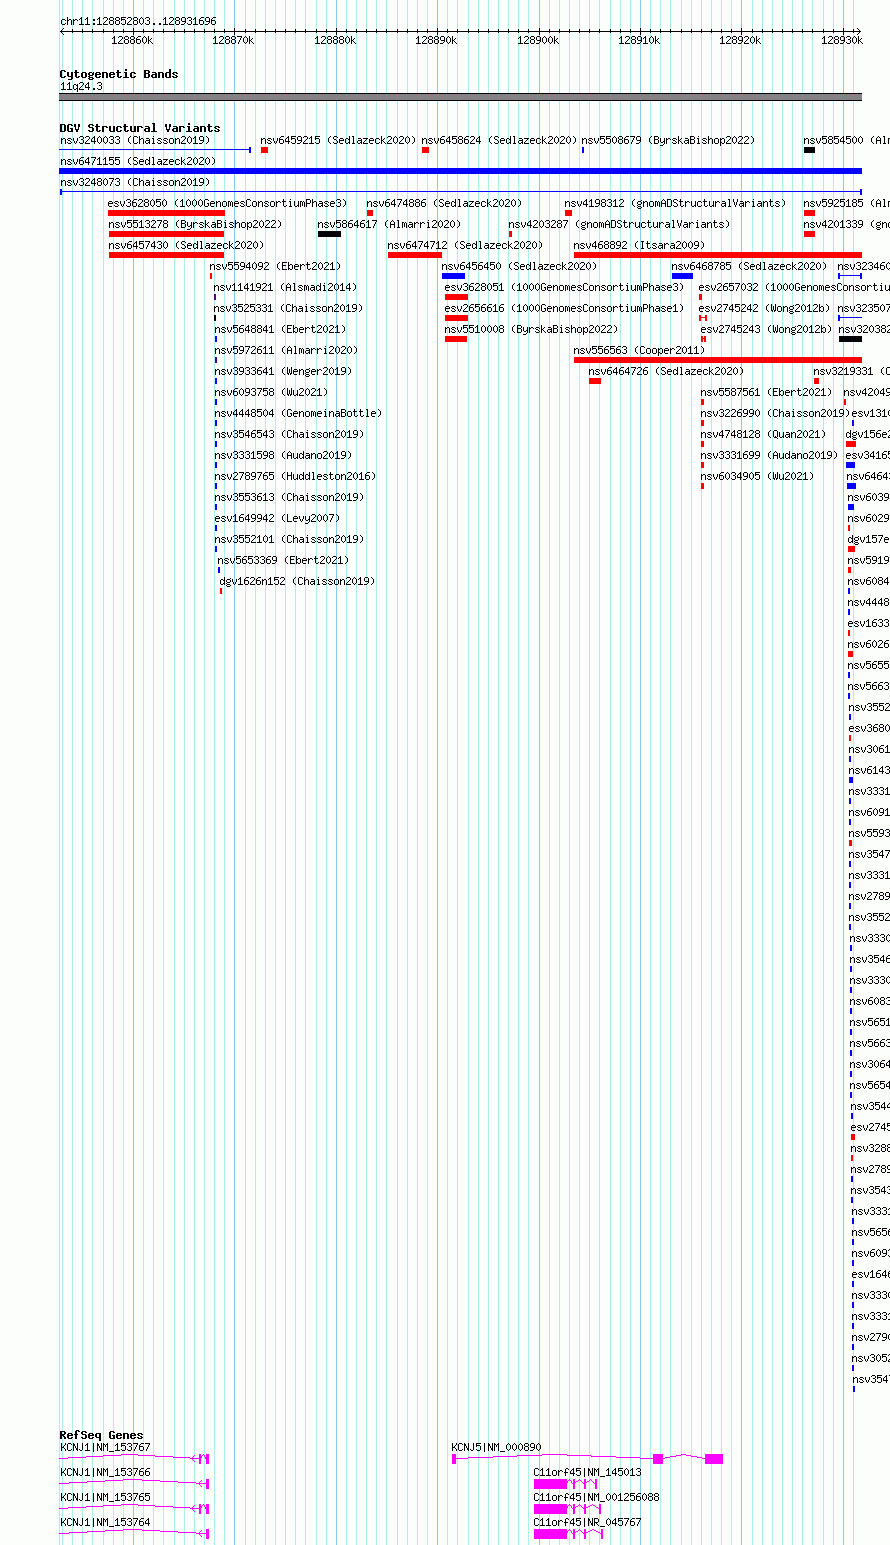890x1545 pixels.
Task: Click the nsv556563 (Cooper2011) label
Action: (639, 350)
